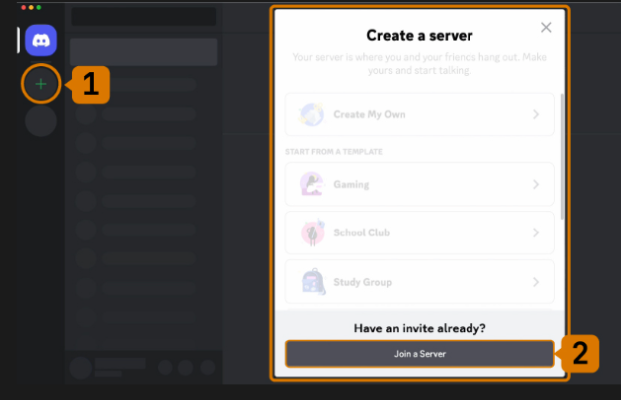The image size is (621, 400).
Task: Expand chevron on Create My Own row
Action: 536,114
